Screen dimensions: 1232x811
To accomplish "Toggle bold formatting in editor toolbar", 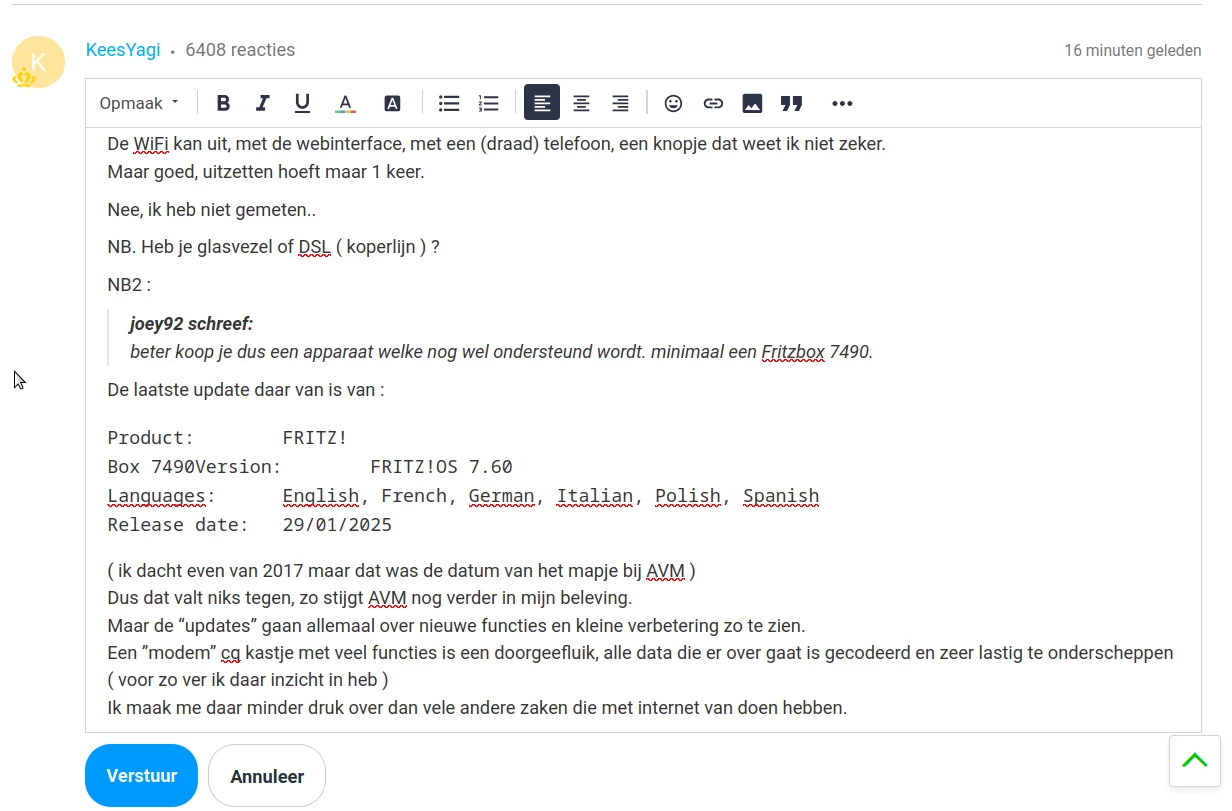I will (223, 103).
